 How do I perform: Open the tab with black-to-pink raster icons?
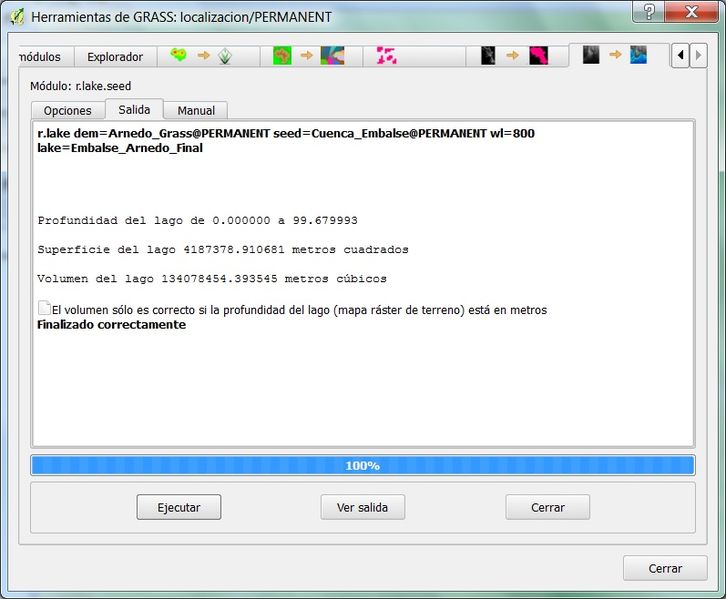click(x=513, y=56)
